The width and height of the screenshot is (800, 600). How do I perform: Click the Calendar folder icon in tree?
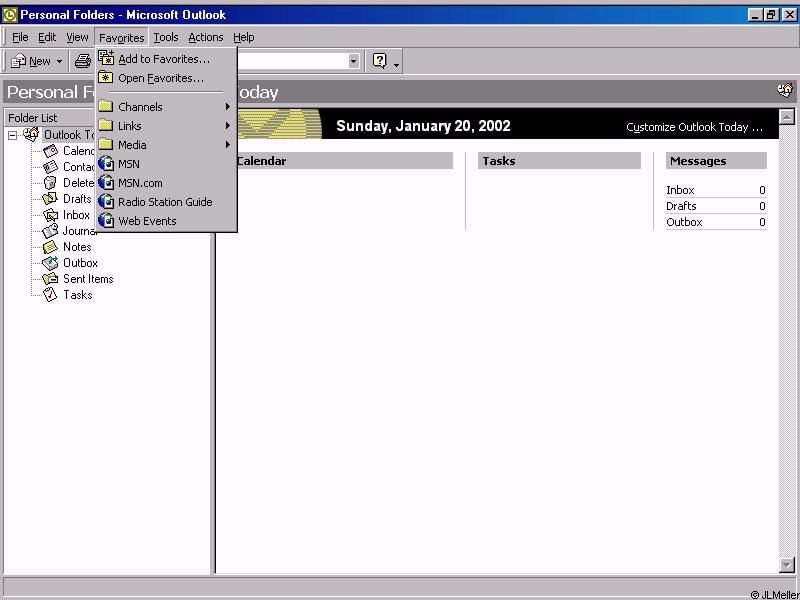[x=50, y=151]
